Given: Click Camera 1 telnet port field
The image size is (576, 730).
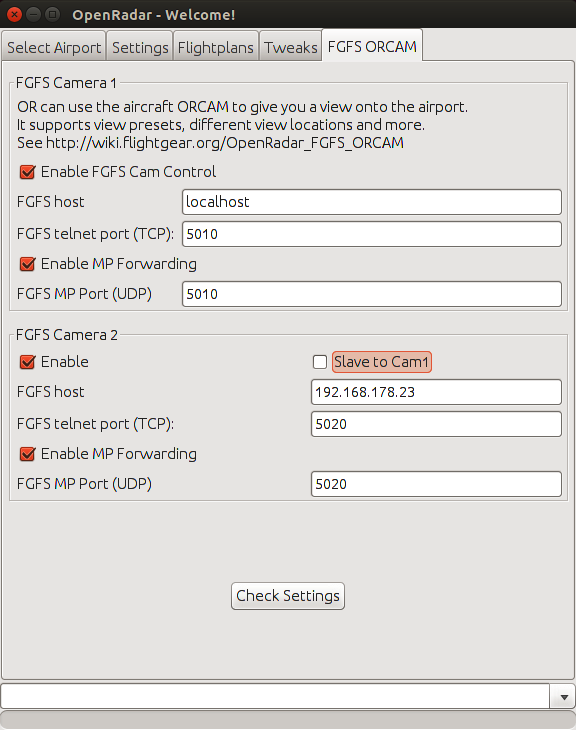Looking at the screenshot, I should click(x=372, y=234).
